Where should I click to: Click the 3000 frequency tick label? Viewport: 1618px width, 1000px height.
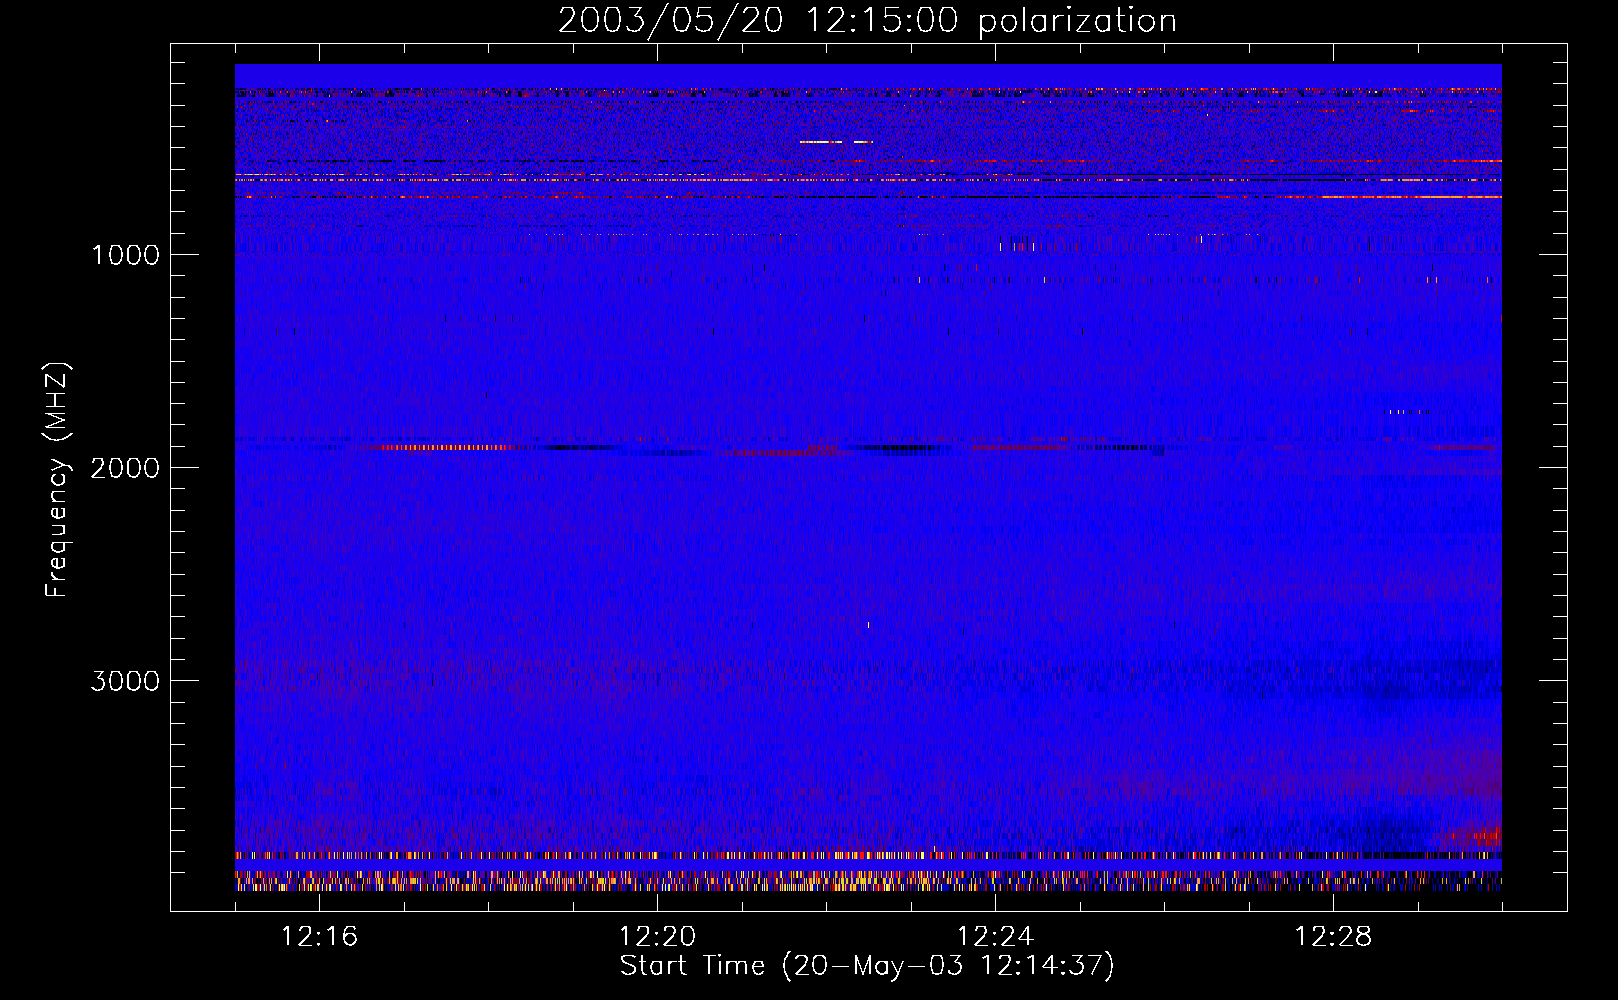click(125, 681)
